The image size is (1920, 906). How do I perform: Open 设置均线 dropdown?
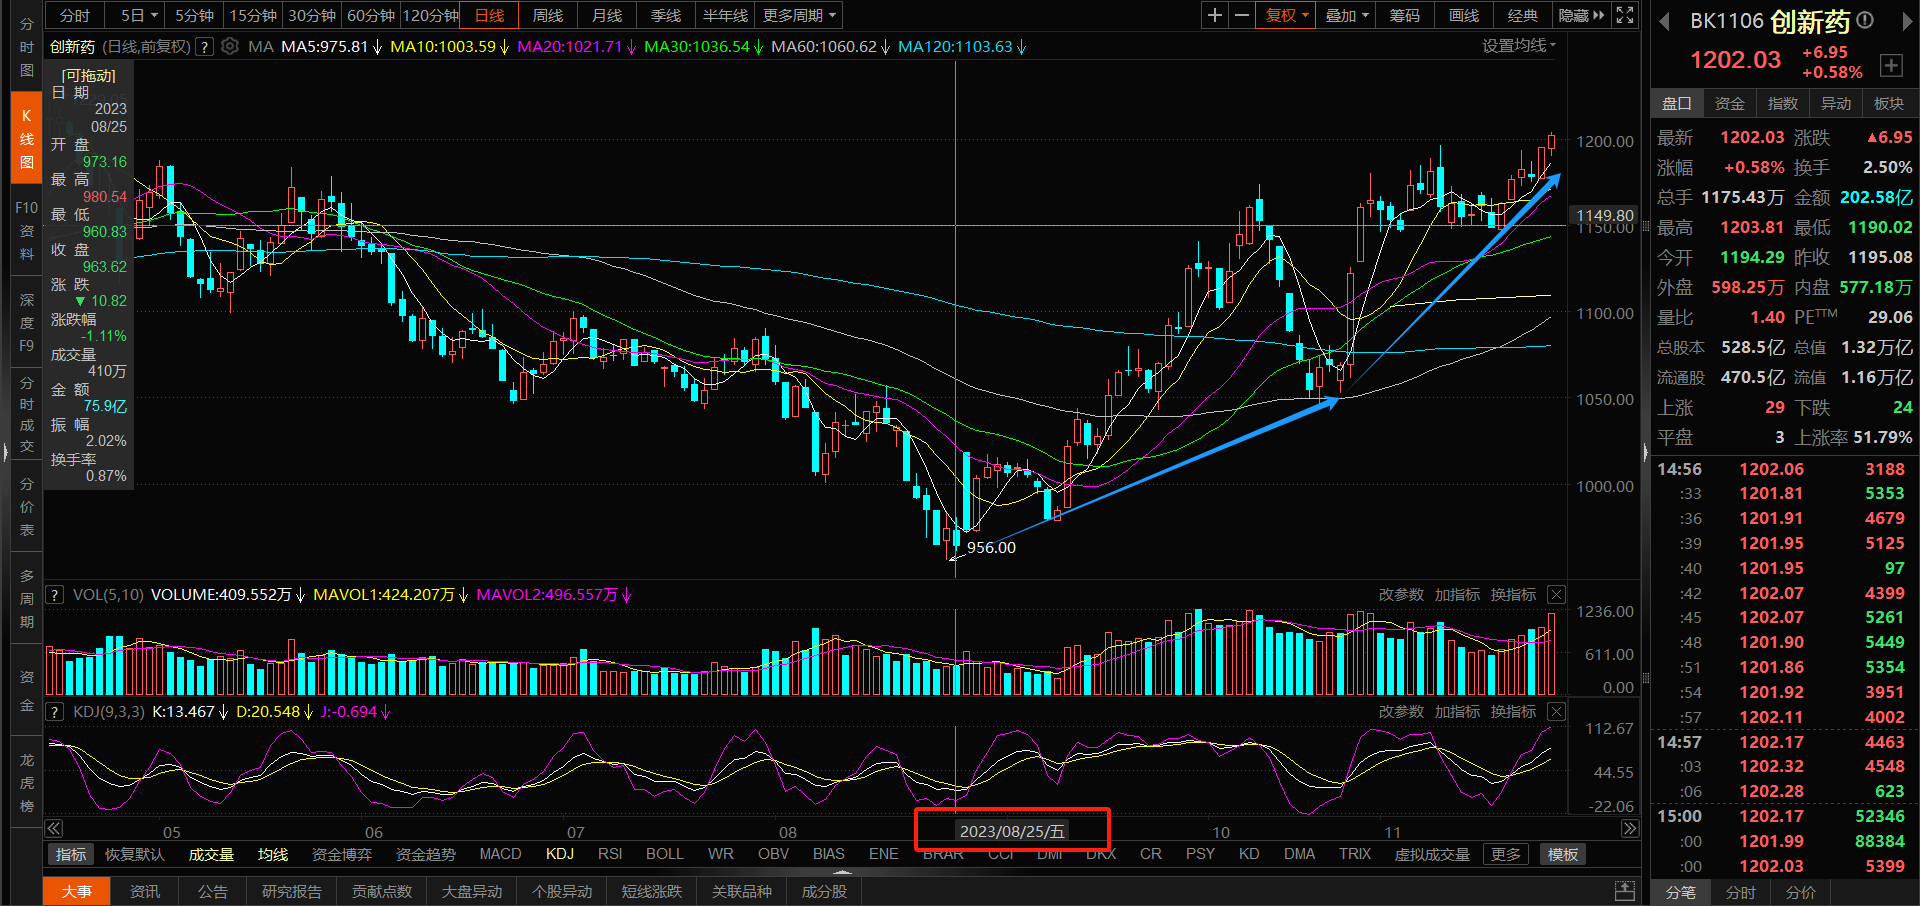click(1519, 46)
